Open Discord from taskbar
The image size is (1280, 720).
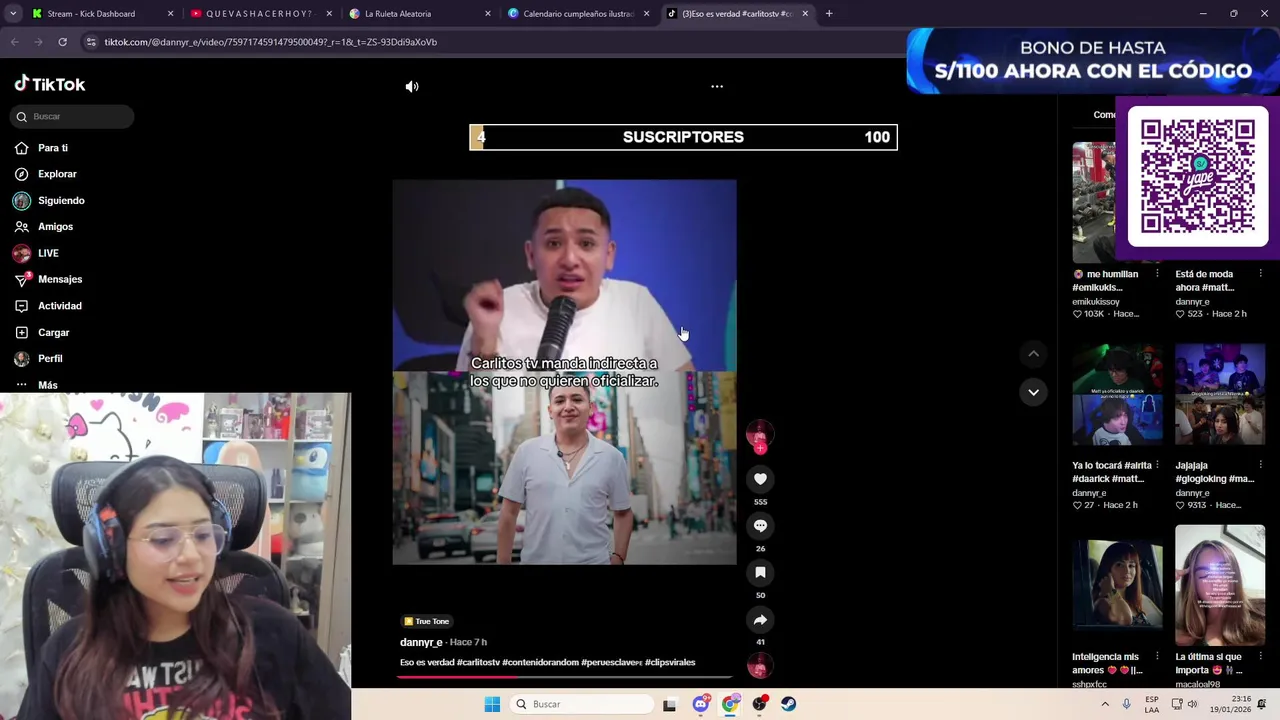click(x=701, y=704)
